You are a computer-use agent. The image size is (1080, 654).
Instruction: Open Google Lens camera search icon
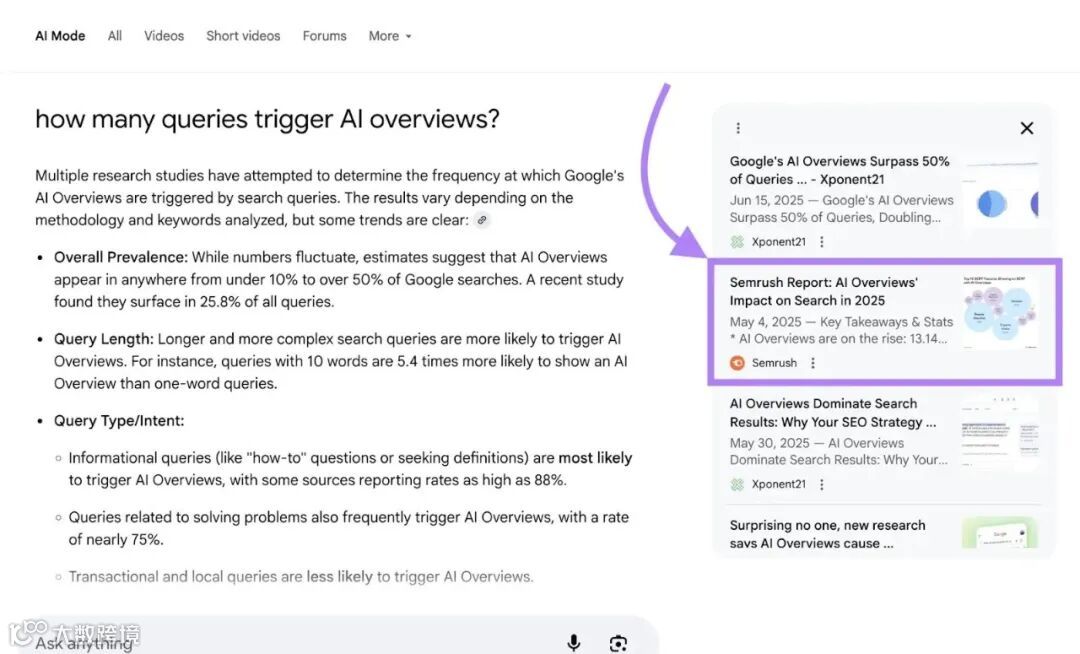(x=618, y=643)
